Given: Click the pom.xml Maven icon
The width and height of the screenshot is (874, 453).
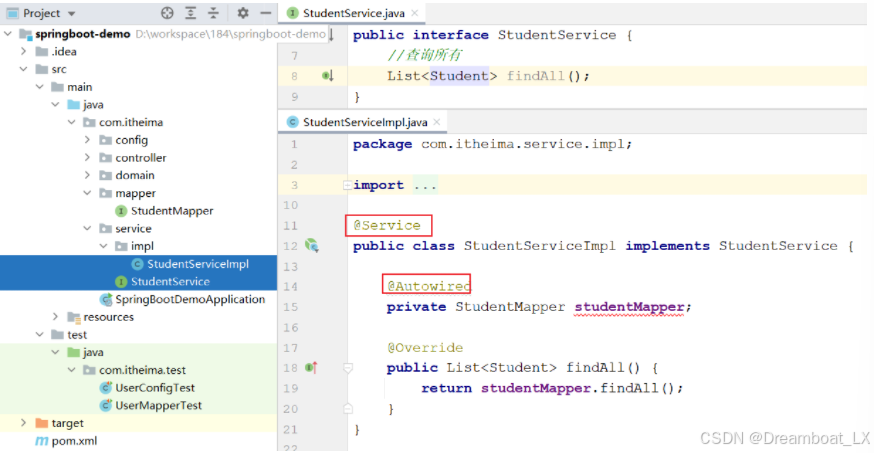Looking at the screenshot, I should click(x=42, y=441).
